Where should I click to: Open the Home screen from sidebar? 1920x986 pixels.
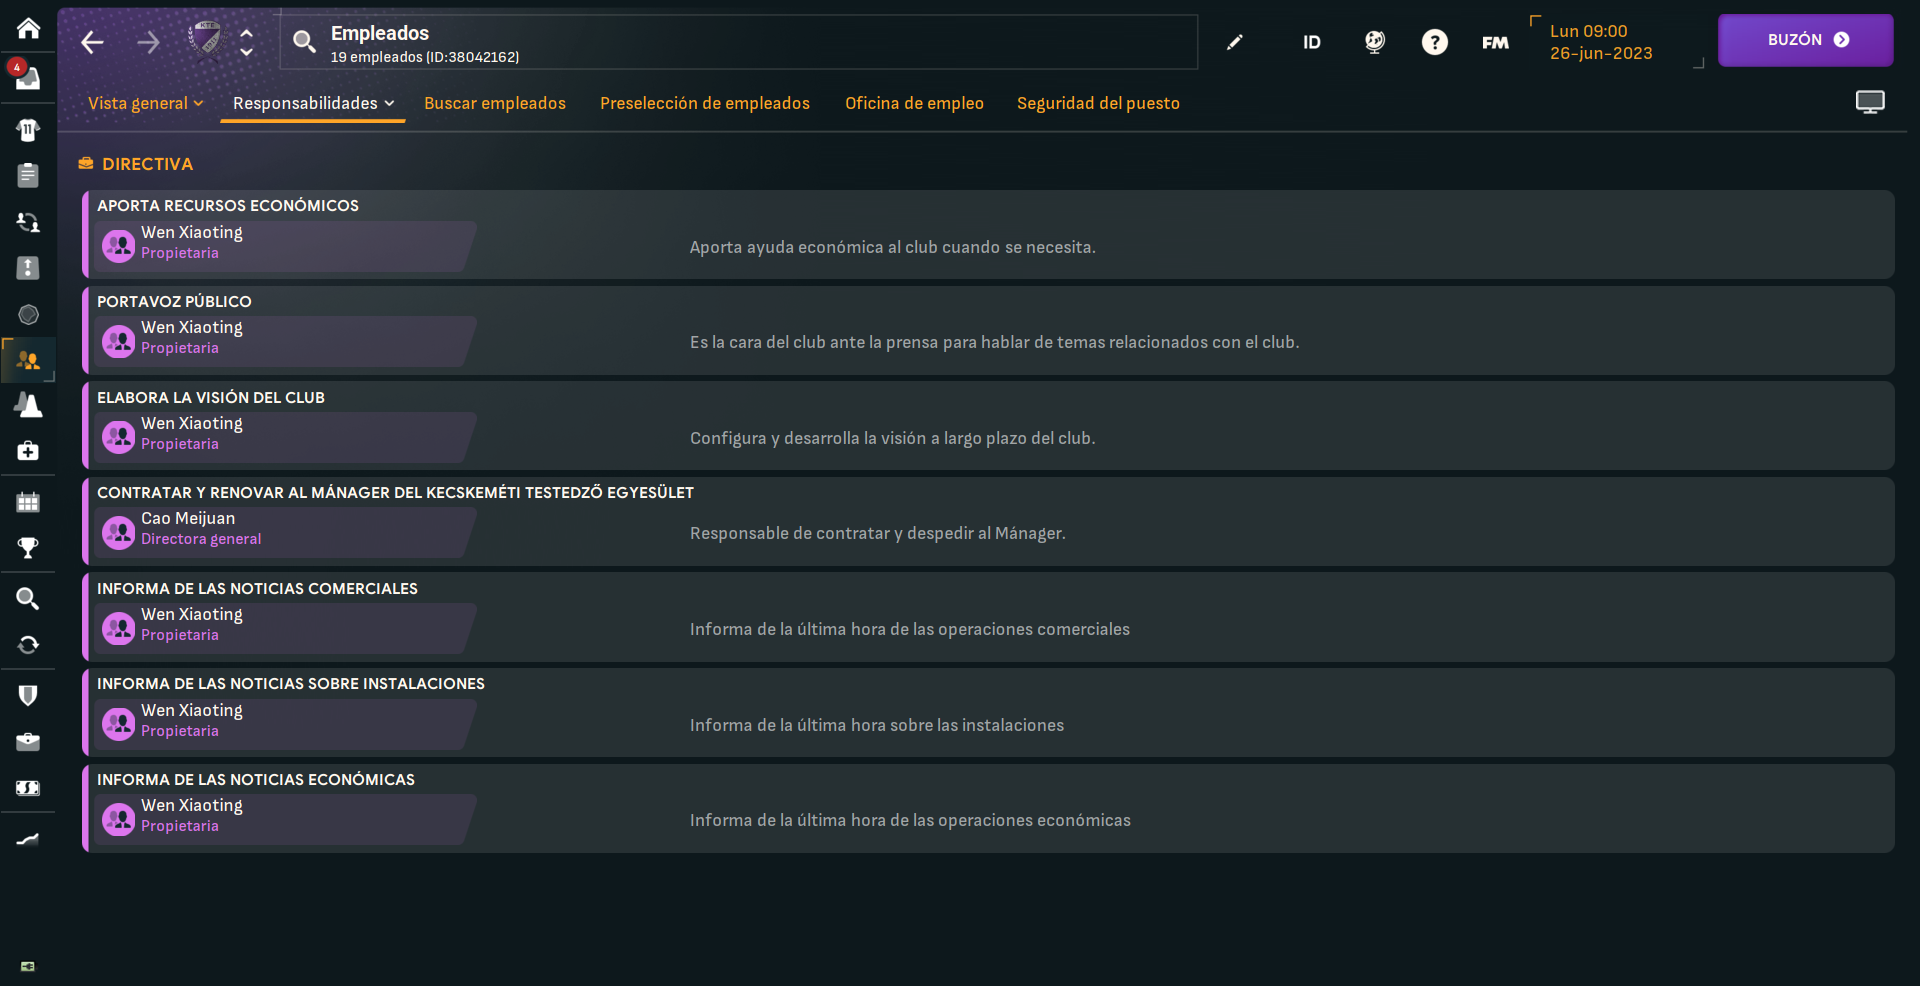click(x=28, y=28)
